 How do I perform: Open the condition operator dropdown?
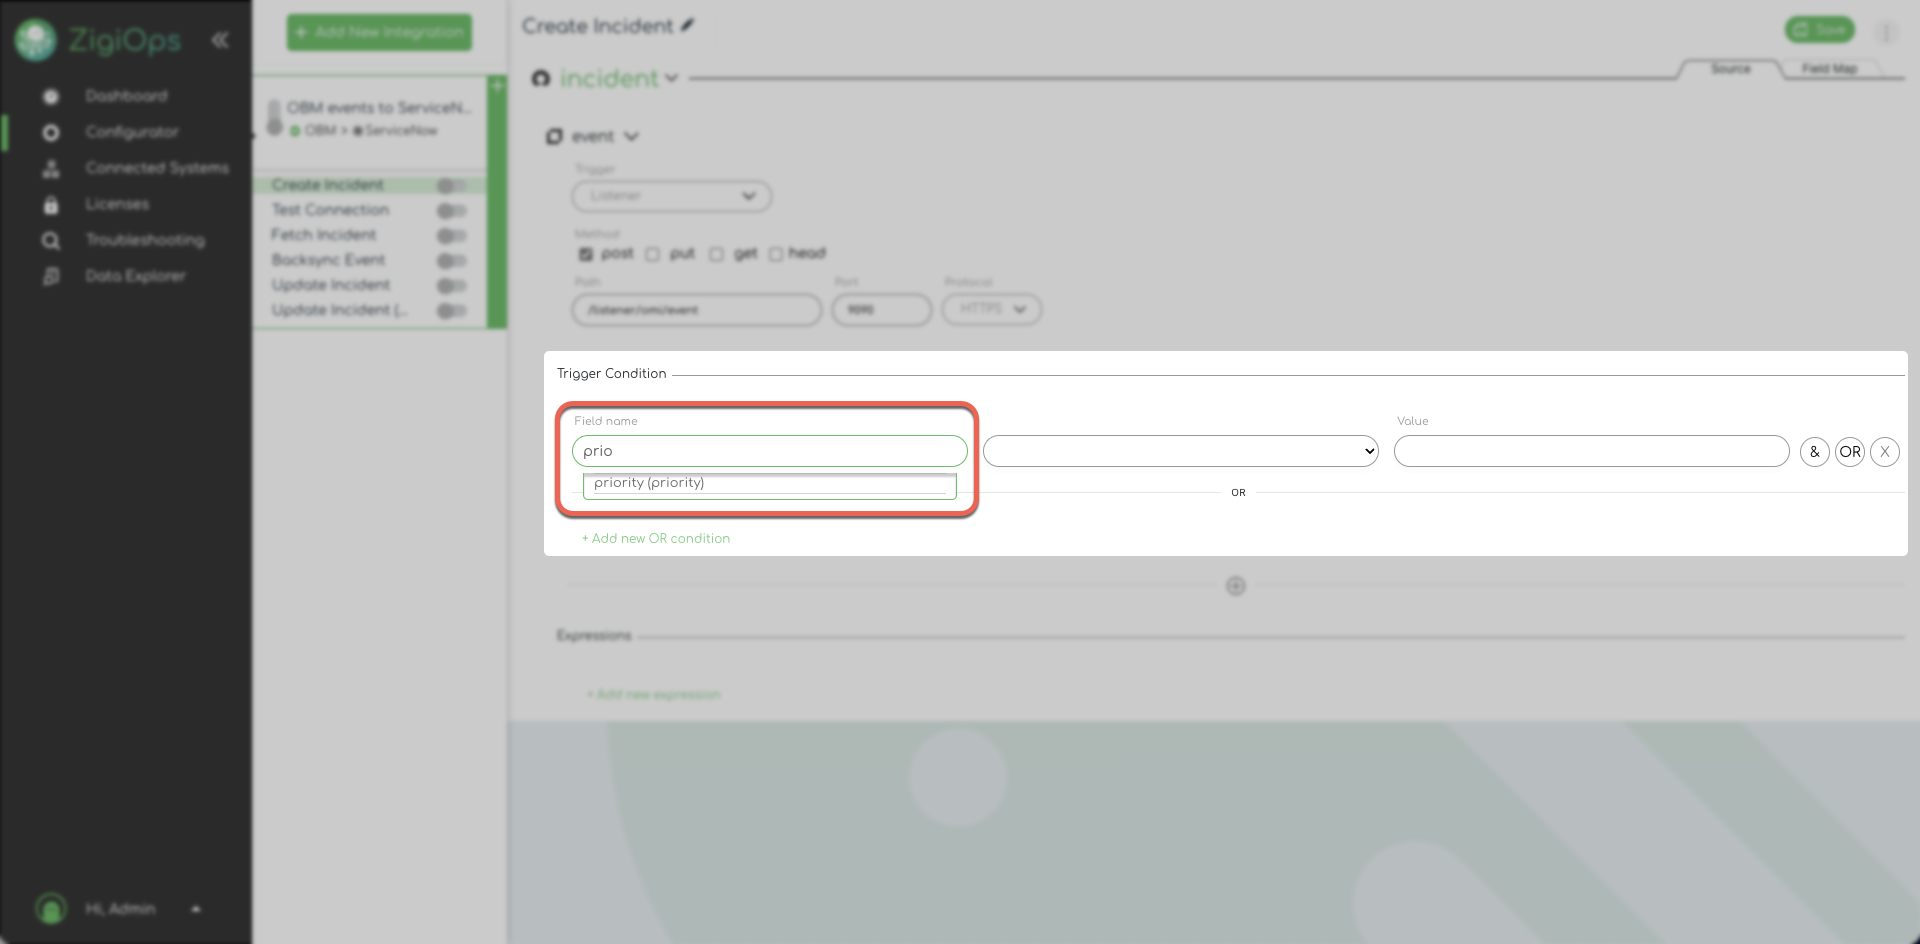coord(1180,451)
